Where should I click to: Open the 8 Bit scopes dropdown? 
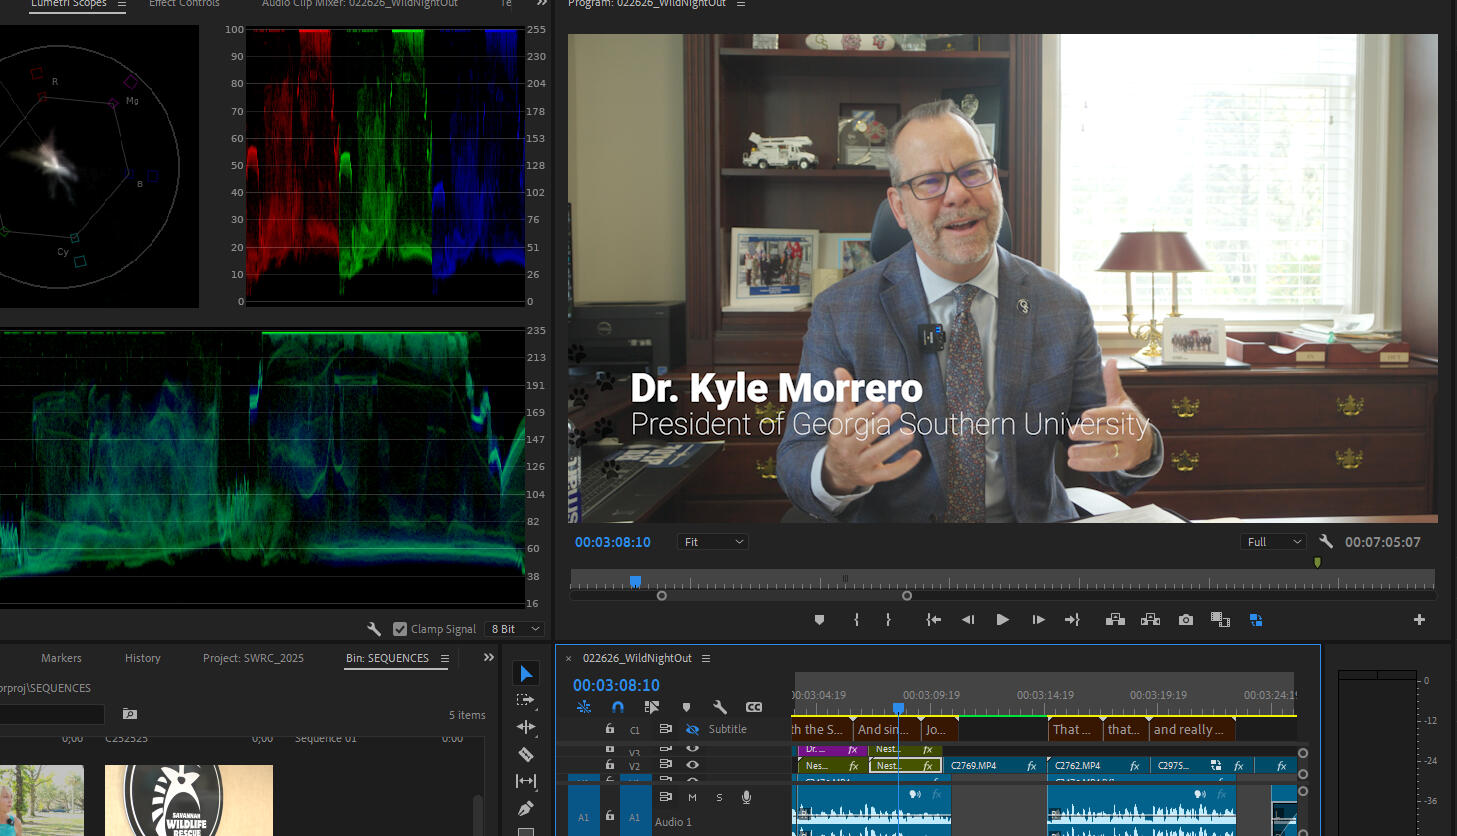point(515,629)
